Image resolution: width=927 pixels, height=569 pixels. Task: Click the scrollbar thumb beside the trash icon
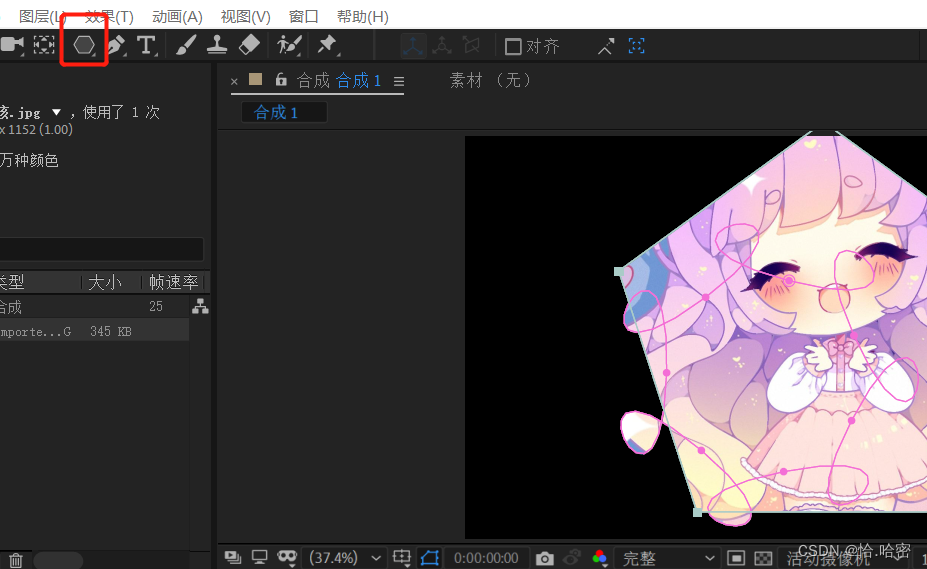tap(58, 560)
